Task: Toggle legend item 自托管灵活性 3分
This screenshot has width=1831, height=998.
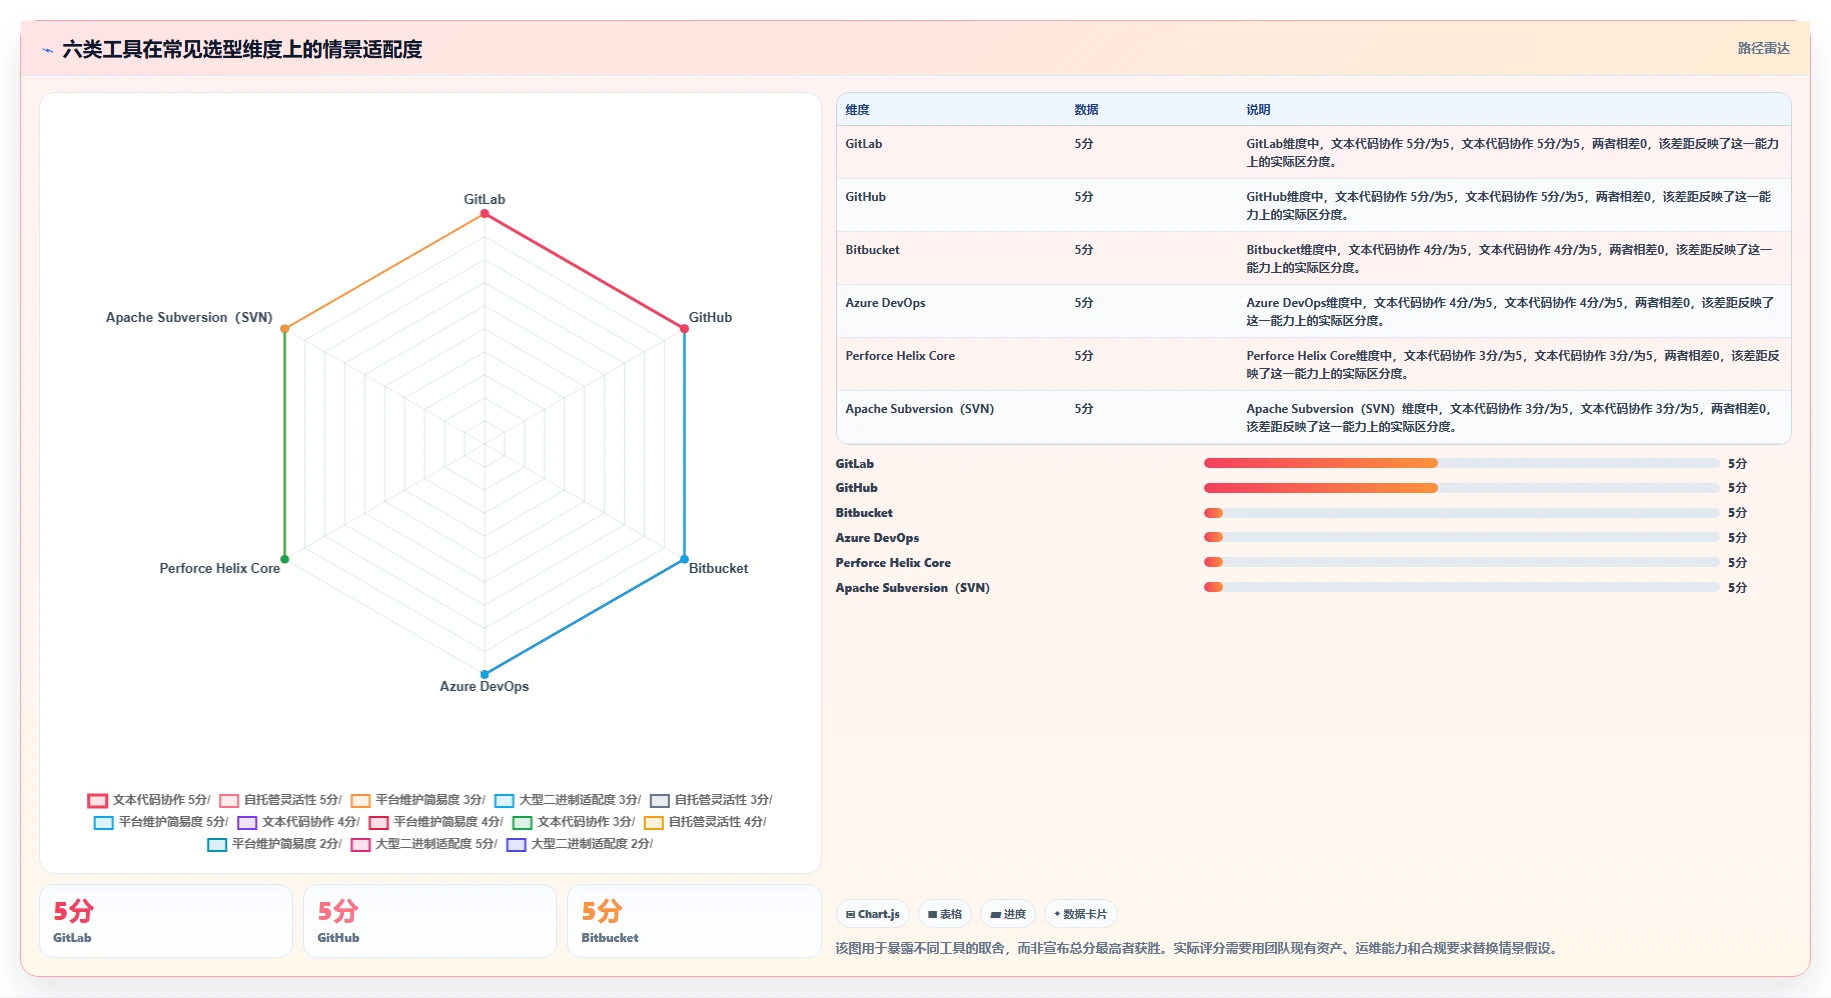Action: (711, 800)
